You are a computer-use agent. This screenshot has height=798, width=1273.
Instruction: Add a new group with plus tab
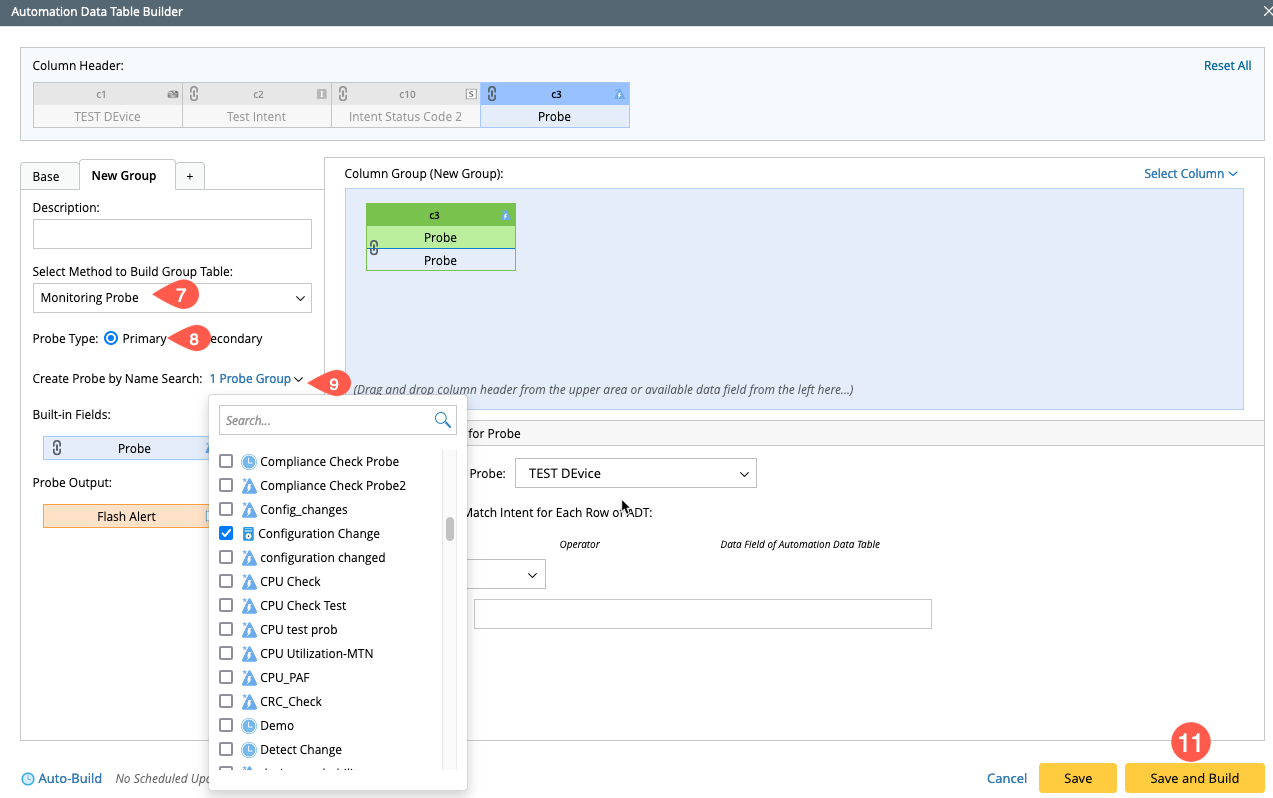189,176
